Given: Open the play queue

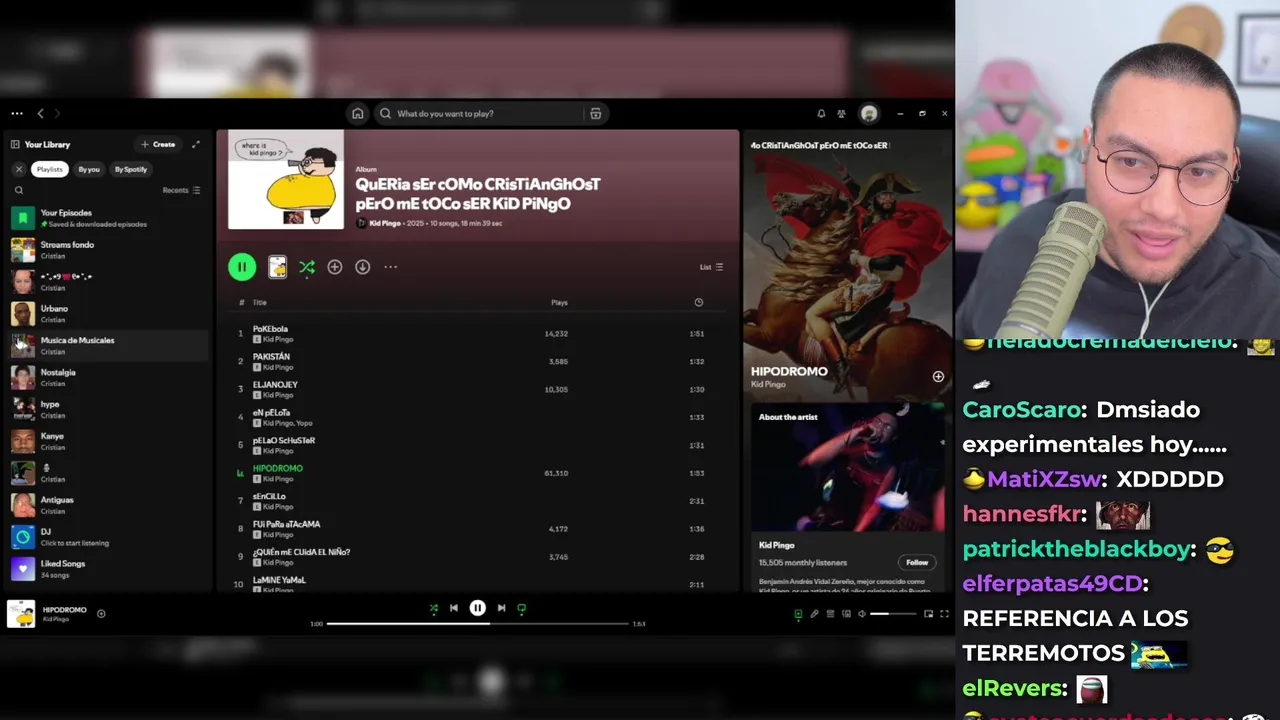Looking at the screenshot, I should (x=830, y=614).
